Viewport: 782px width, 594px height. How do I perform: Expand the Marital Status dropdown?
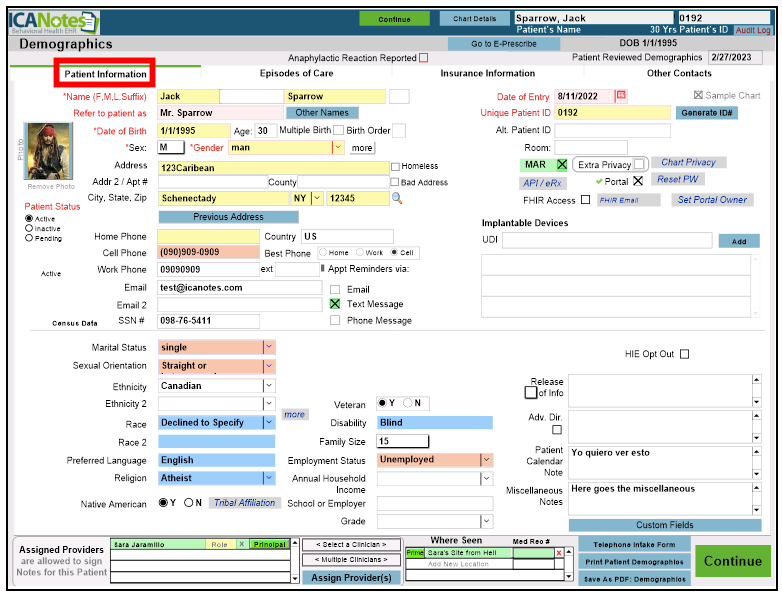[268, 347]
